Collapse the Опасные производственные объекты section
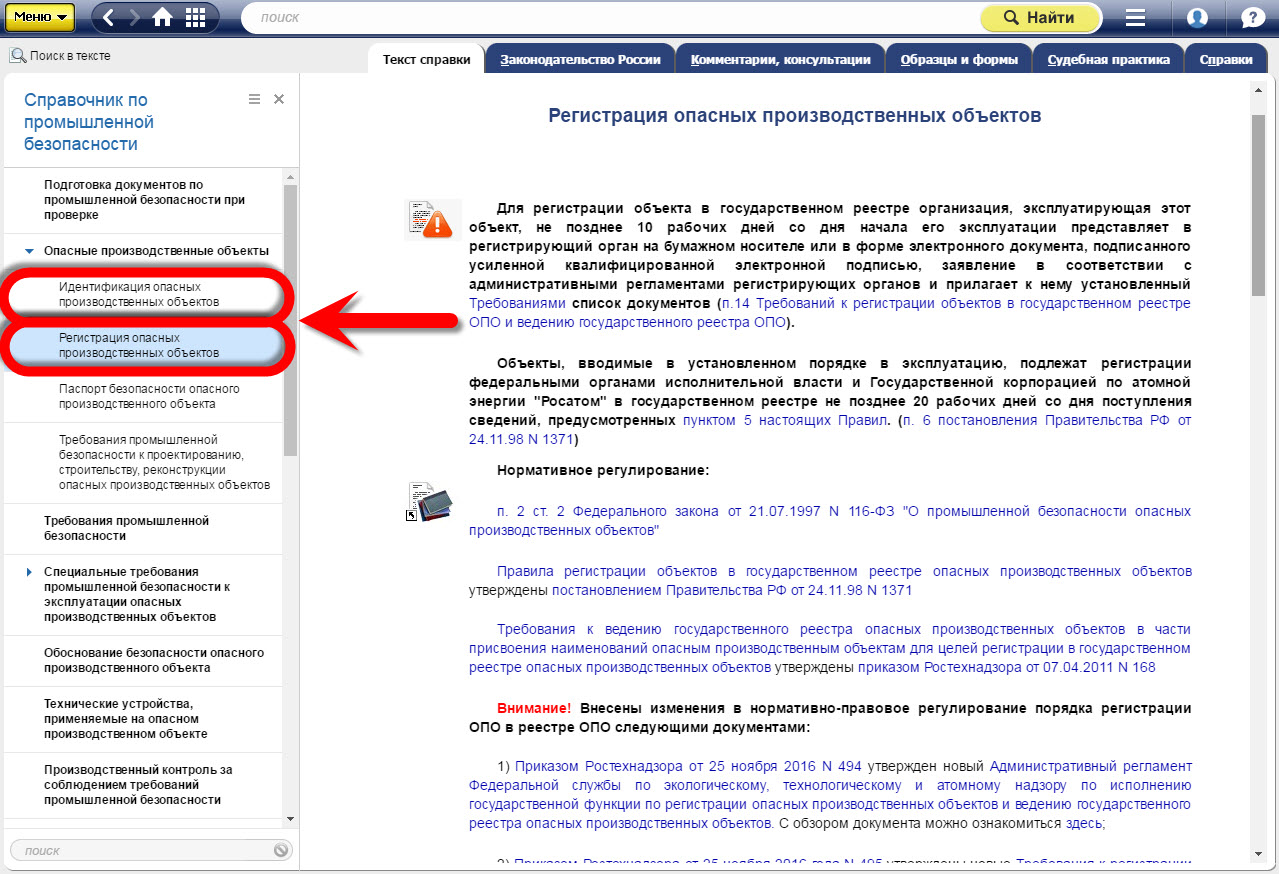This screenshot has height=874, width=1279. 29,251
